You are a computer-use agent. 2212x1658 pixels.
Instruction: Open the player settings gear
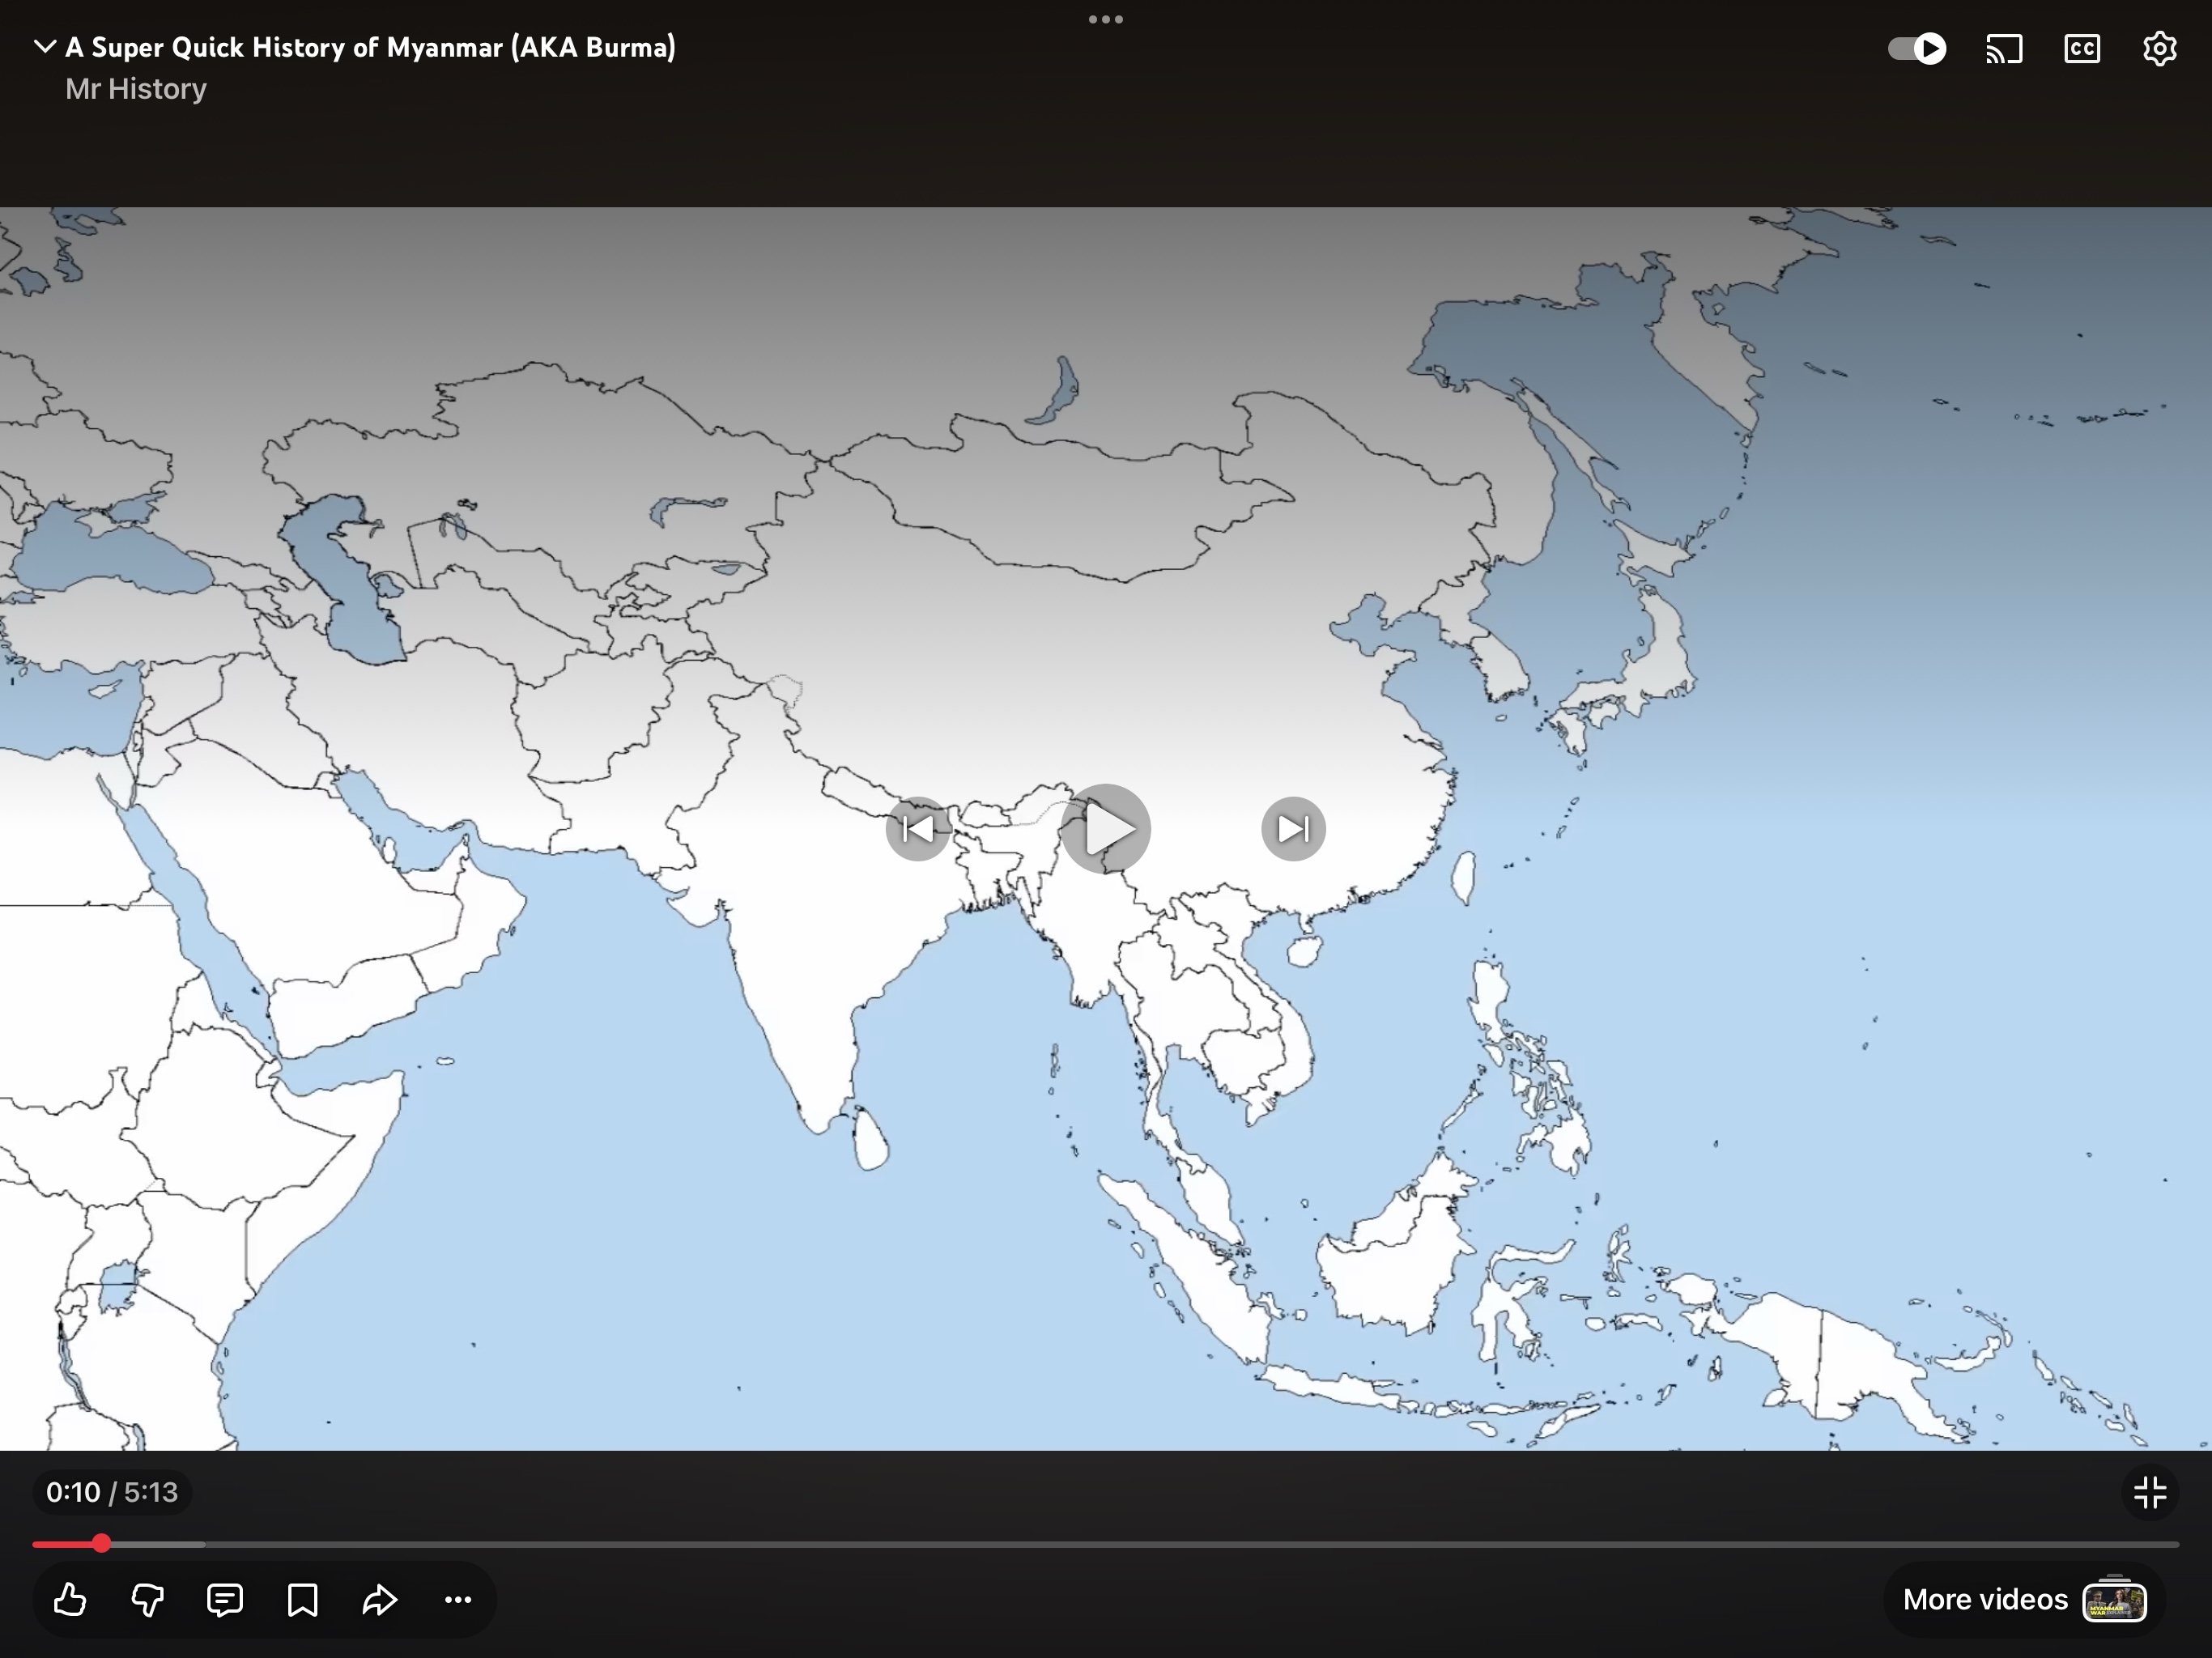pos(2159,49)
